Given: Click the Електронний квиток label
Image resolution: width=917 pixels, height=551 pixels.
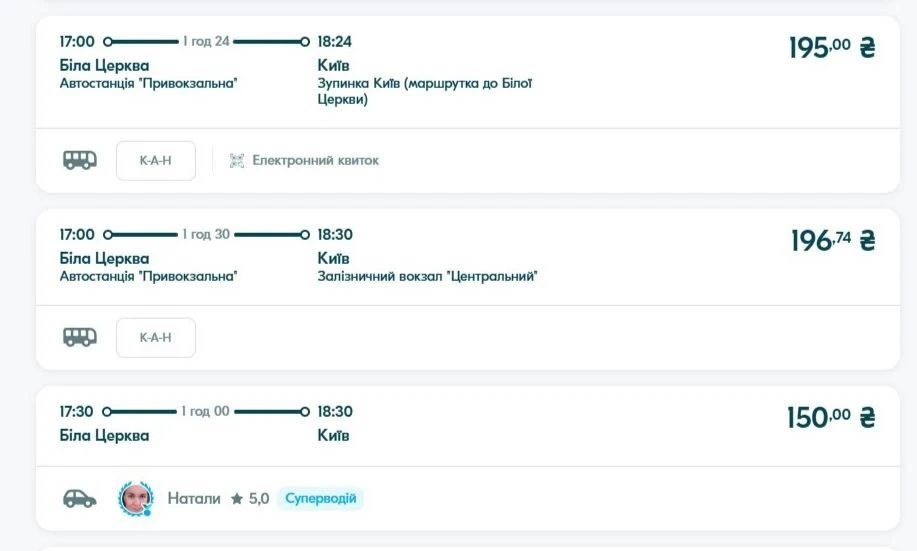Looking at the screenshot, I should (316, 160).
